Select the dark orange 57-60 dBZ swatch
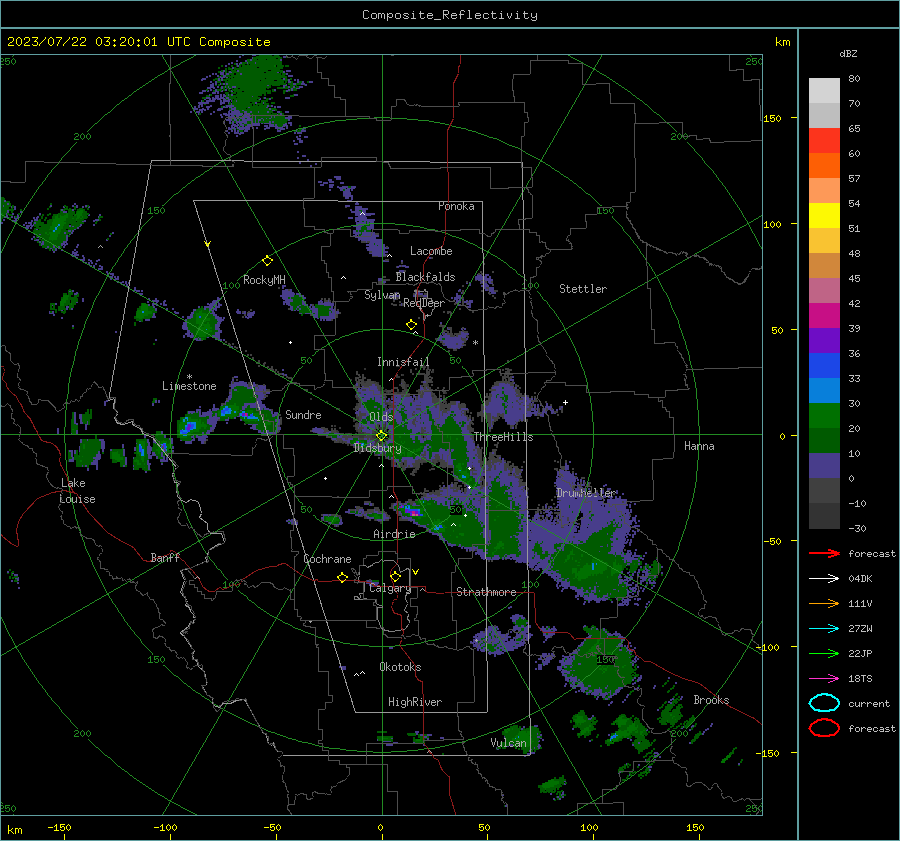The height and width of the screenshot is (841, 900). 824,166
